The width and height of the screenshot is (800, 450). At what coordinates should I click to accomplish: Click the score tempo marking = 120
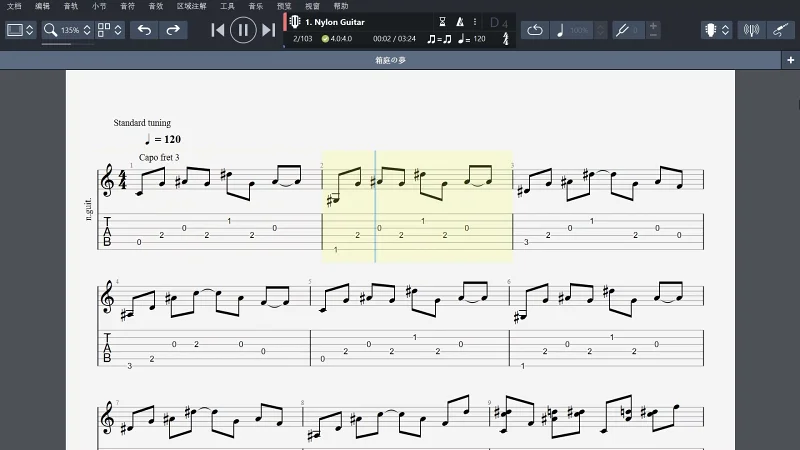point(163,139)
